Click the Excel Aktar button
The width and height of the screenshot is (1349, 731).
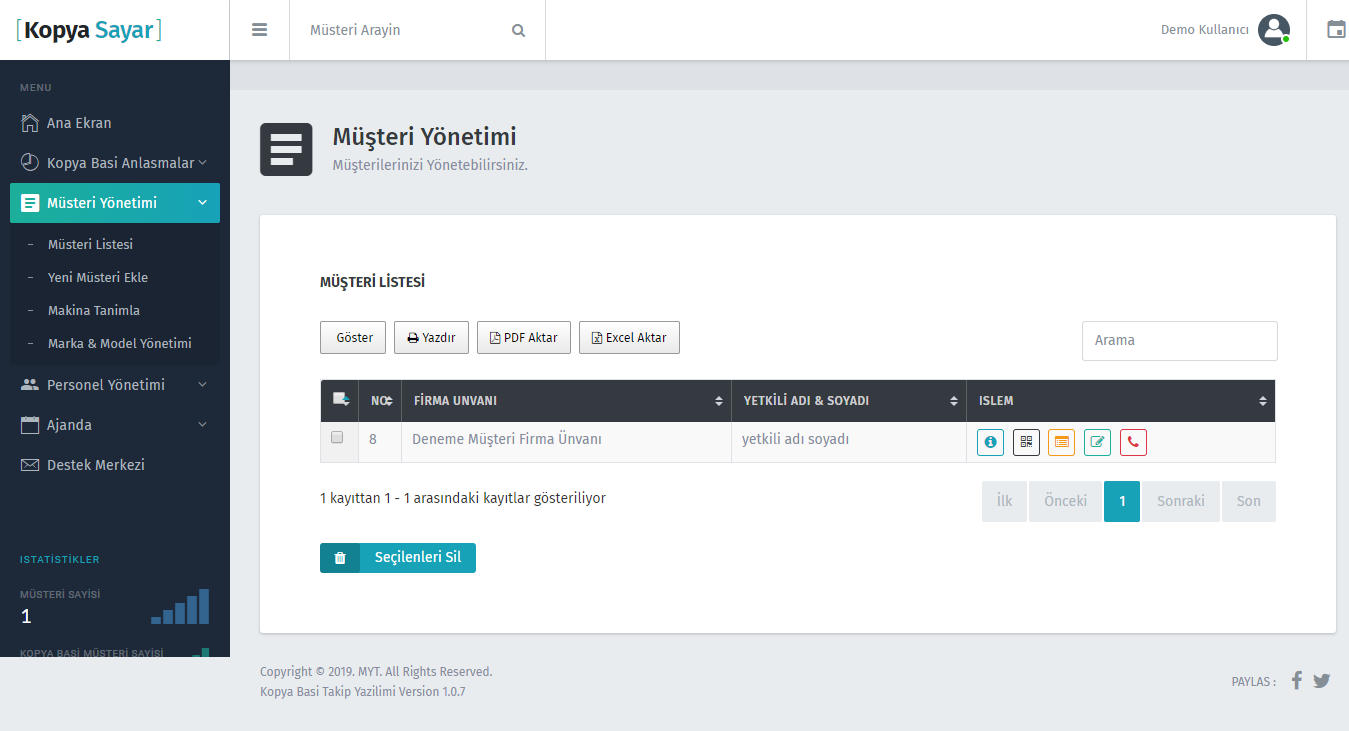tap(629, 338)
